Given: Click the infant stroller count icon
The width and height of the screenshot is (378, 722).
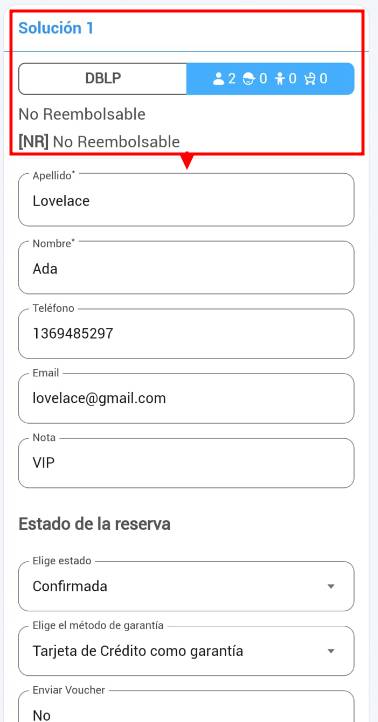Looking at the screenshot, I should (309, 79).
